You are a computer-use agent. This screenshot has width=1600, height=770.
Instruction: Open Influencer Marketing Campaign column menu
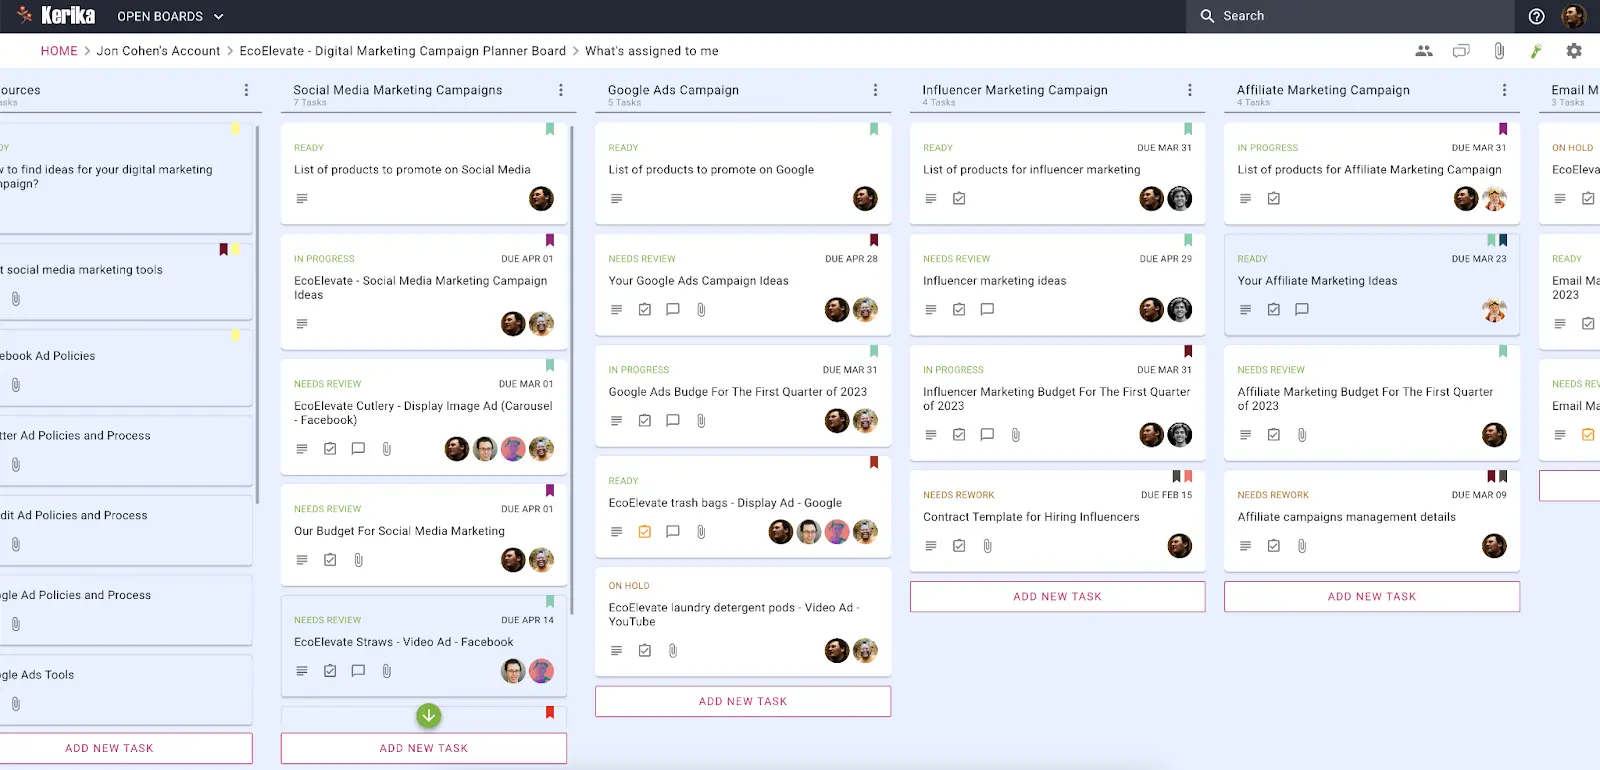[x=1190, y=90]
